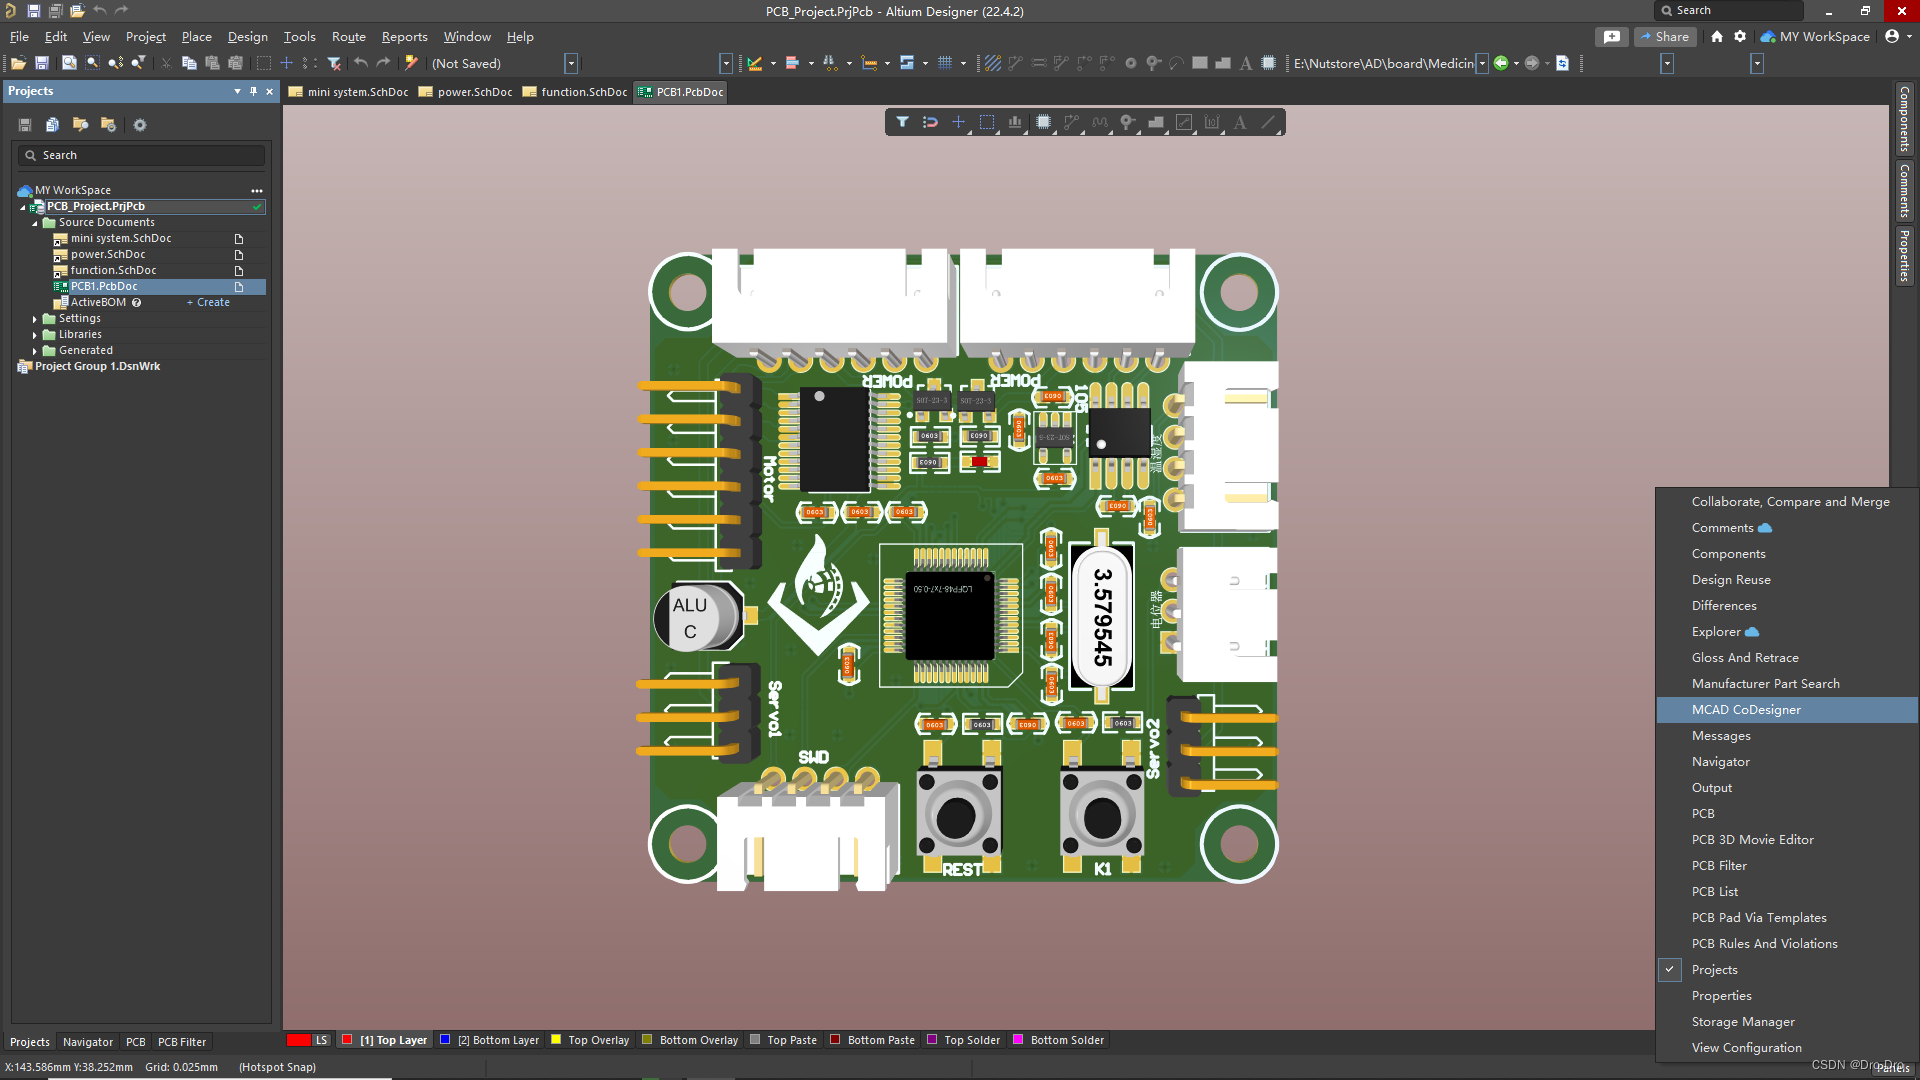Click the red LS layer set swatch
The image size is (1920, 1080).
point(299,1040)
